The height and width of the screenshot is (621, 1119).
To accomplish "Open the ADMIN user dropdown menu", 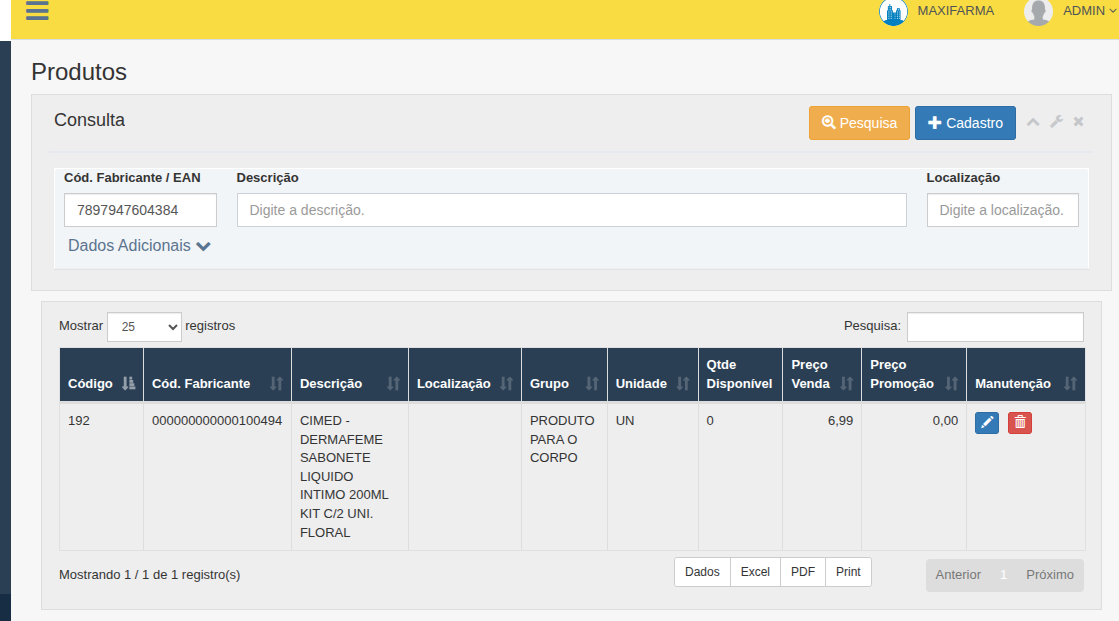I will click(x=1089, y=11).
